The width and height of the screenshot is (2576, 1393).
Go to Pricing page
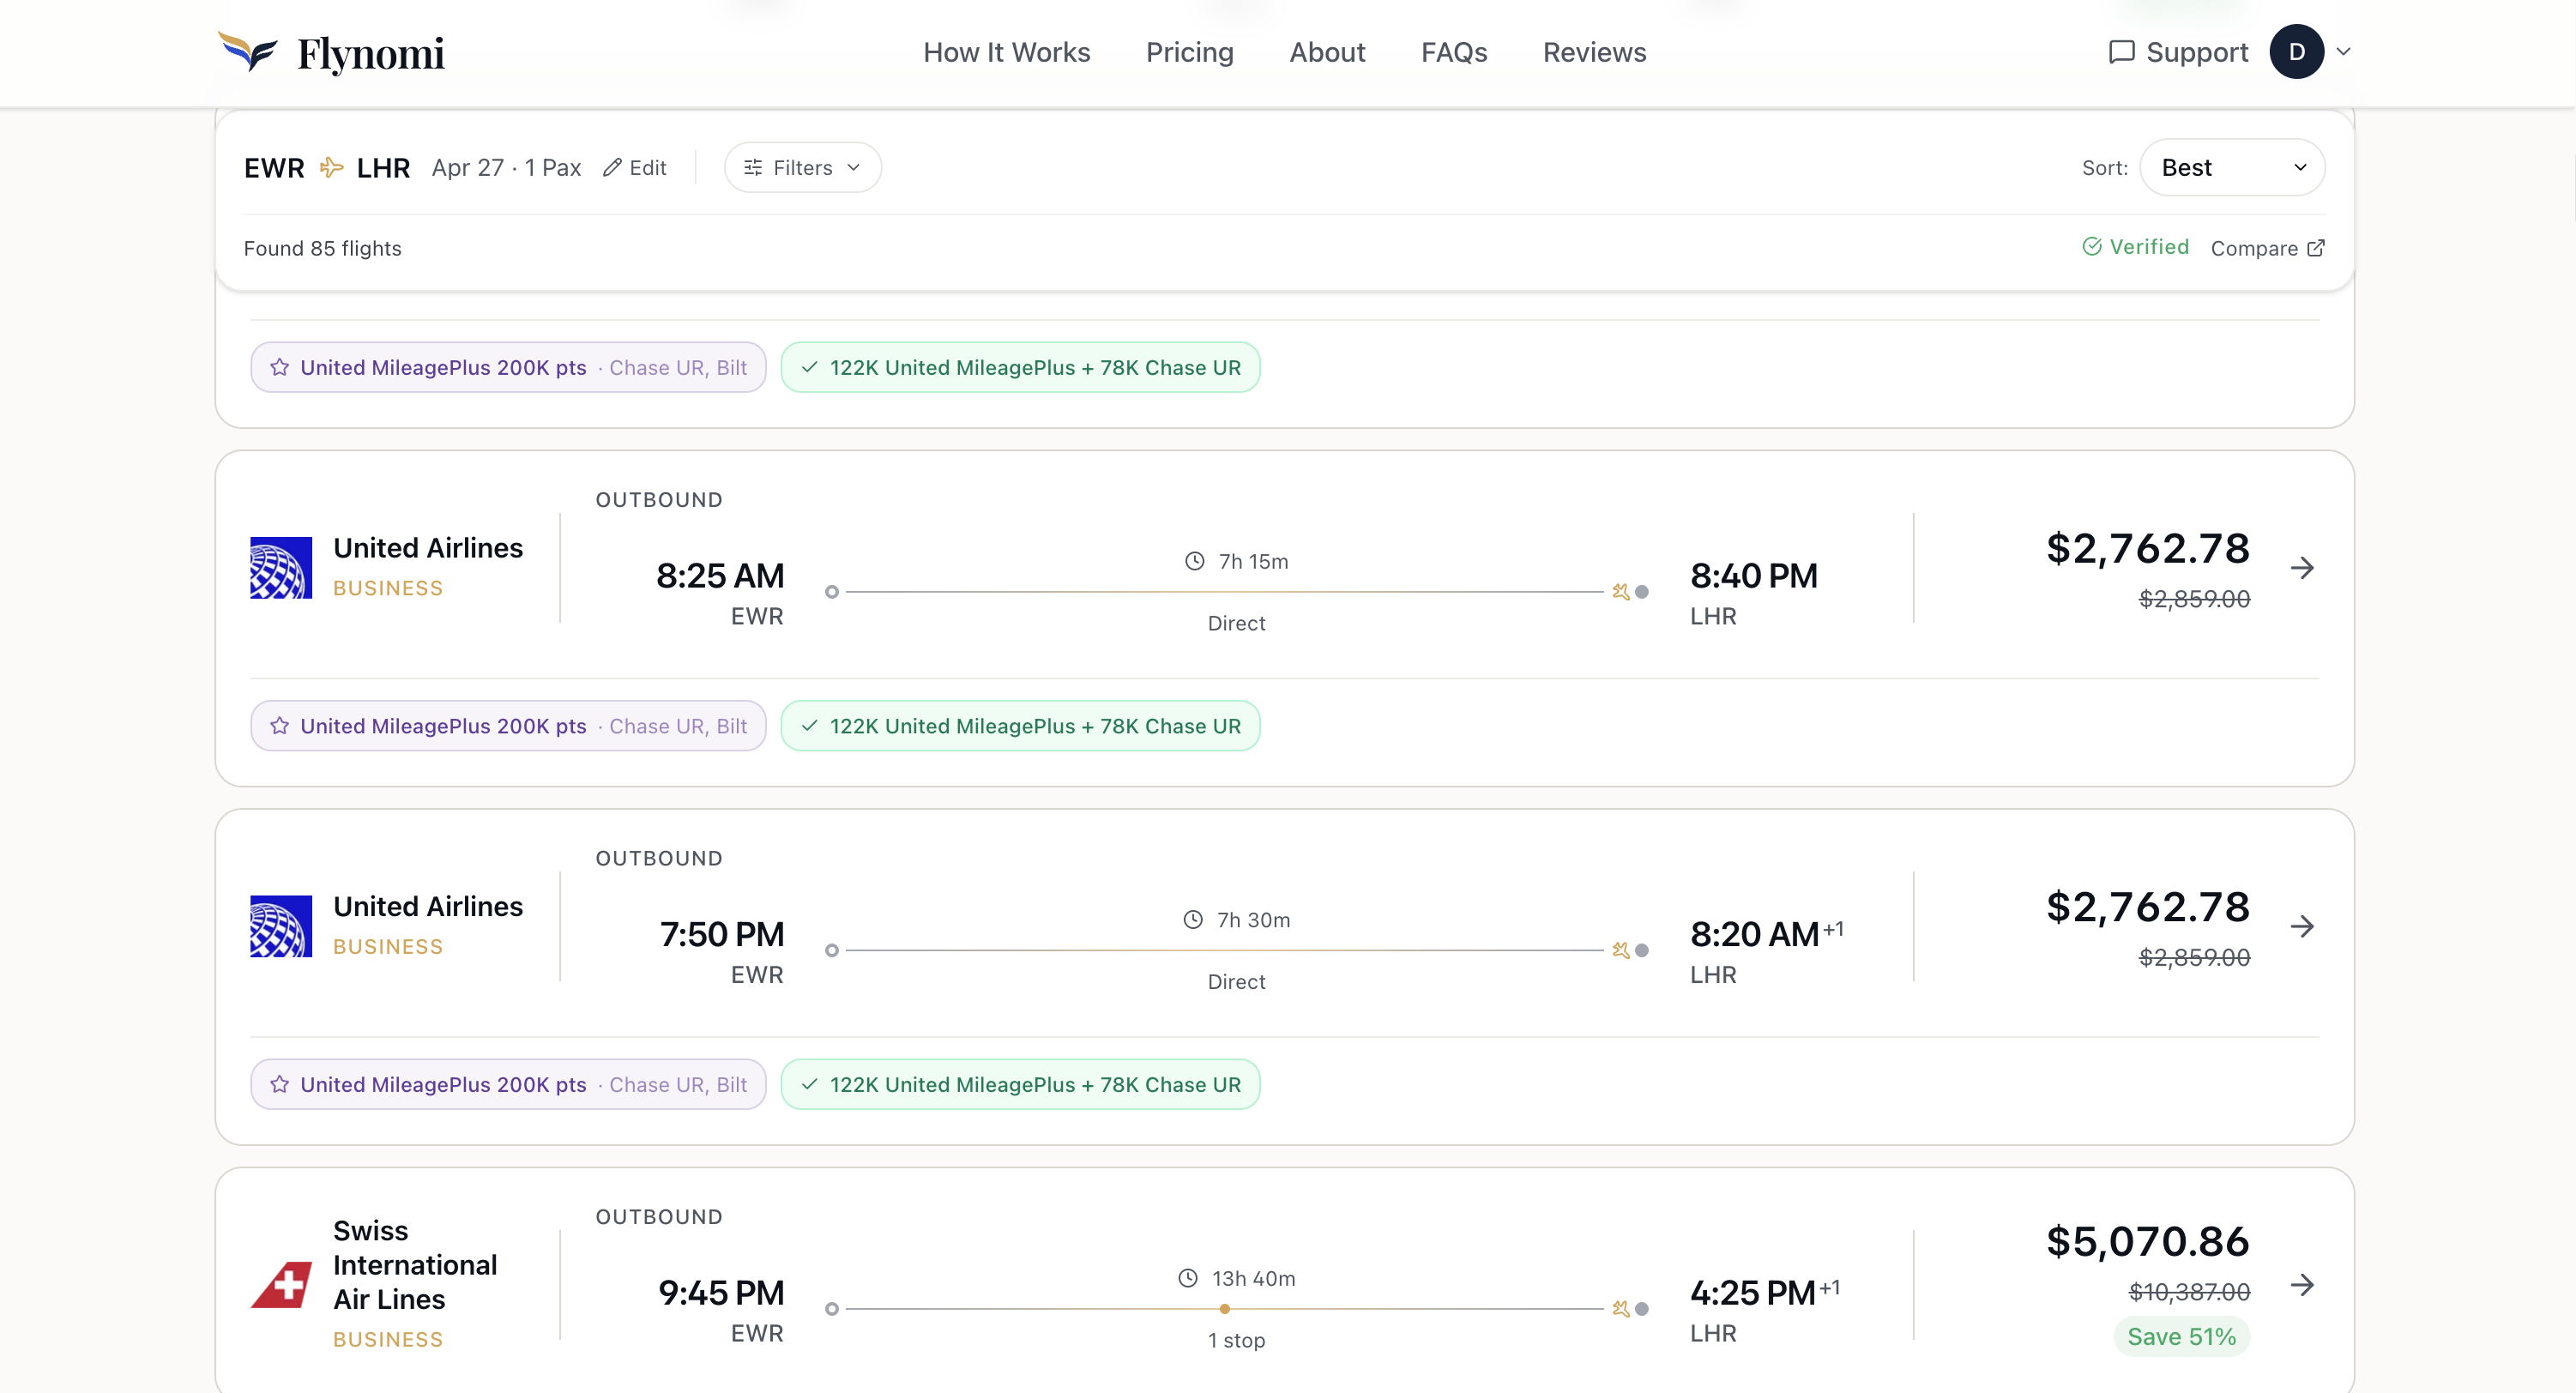(1189, 52)
